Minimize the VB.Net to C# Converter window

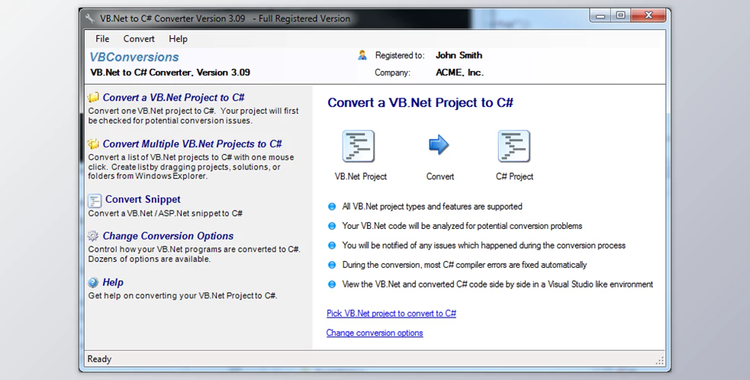(600, 16)
